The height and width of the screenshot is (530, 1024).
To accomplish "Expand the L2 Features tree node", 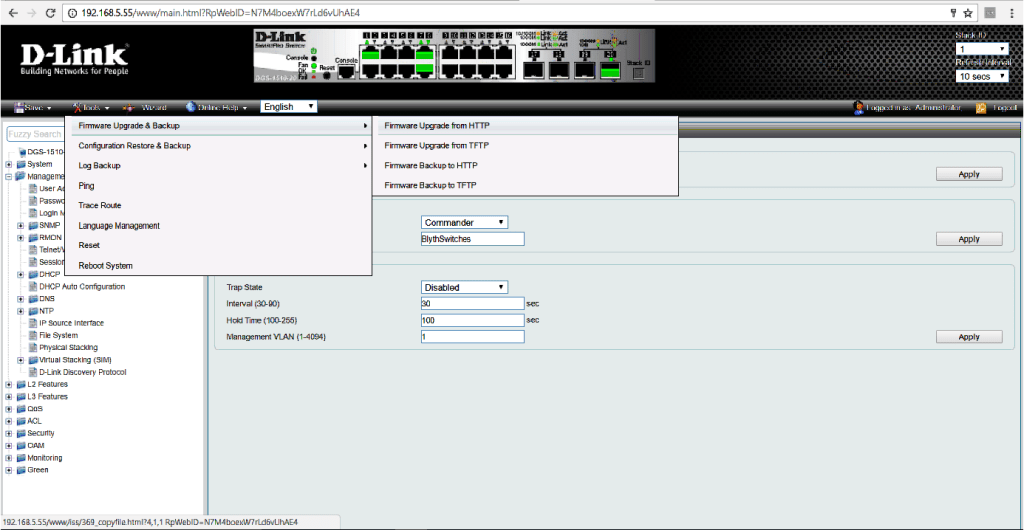I will click(x=9, y=384).
